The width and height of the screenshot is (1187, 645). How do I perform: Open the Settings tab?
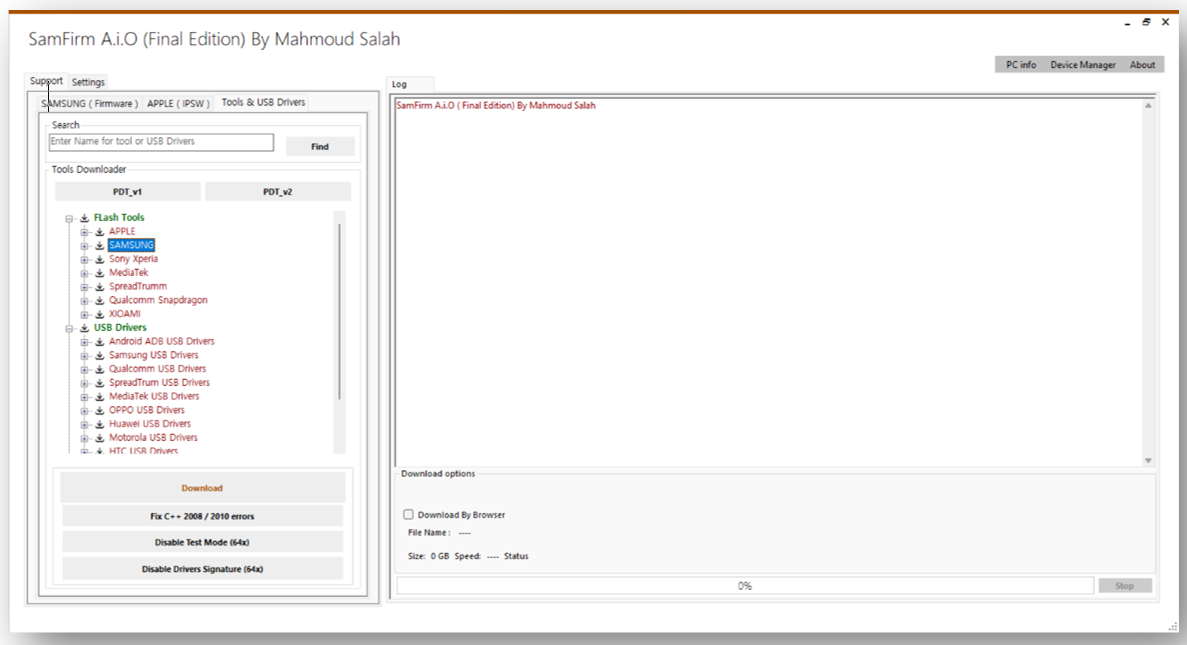tap(88, 82)
